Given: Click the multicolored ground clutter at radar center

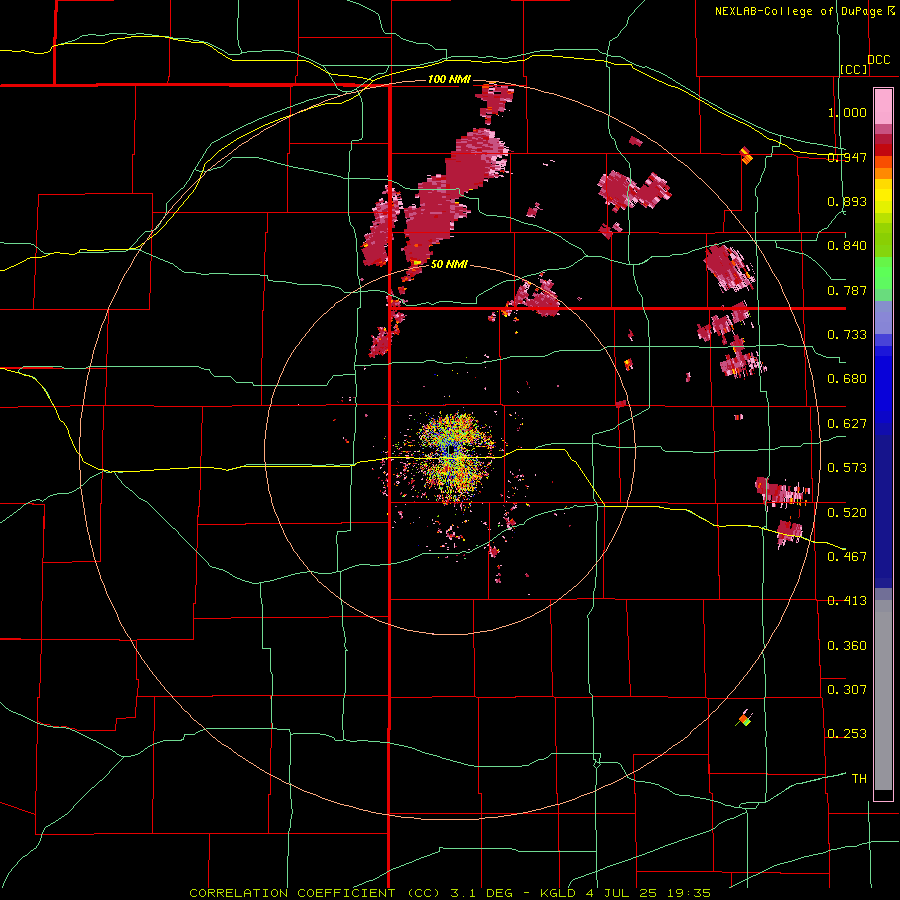Looking at the screenshot, I should pyautogui.click(x=453, y=458).
